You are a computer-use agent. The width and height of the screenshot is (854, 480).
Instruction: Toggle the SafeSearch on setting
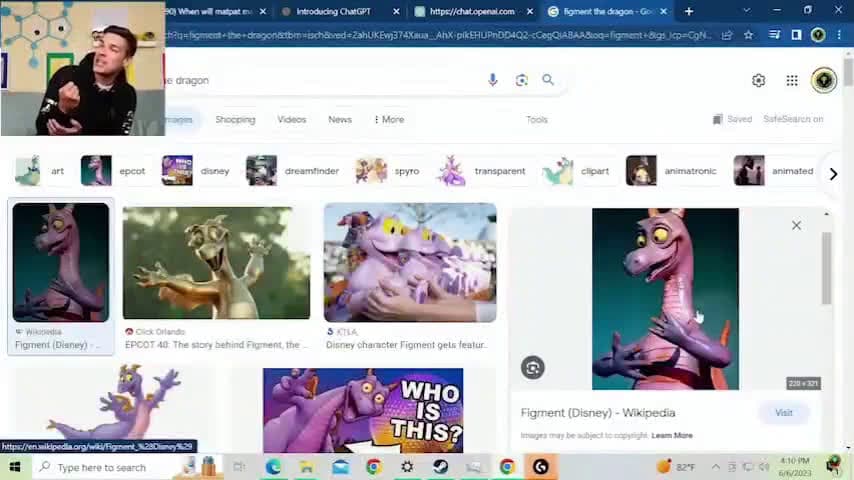(x=793, y=119)
